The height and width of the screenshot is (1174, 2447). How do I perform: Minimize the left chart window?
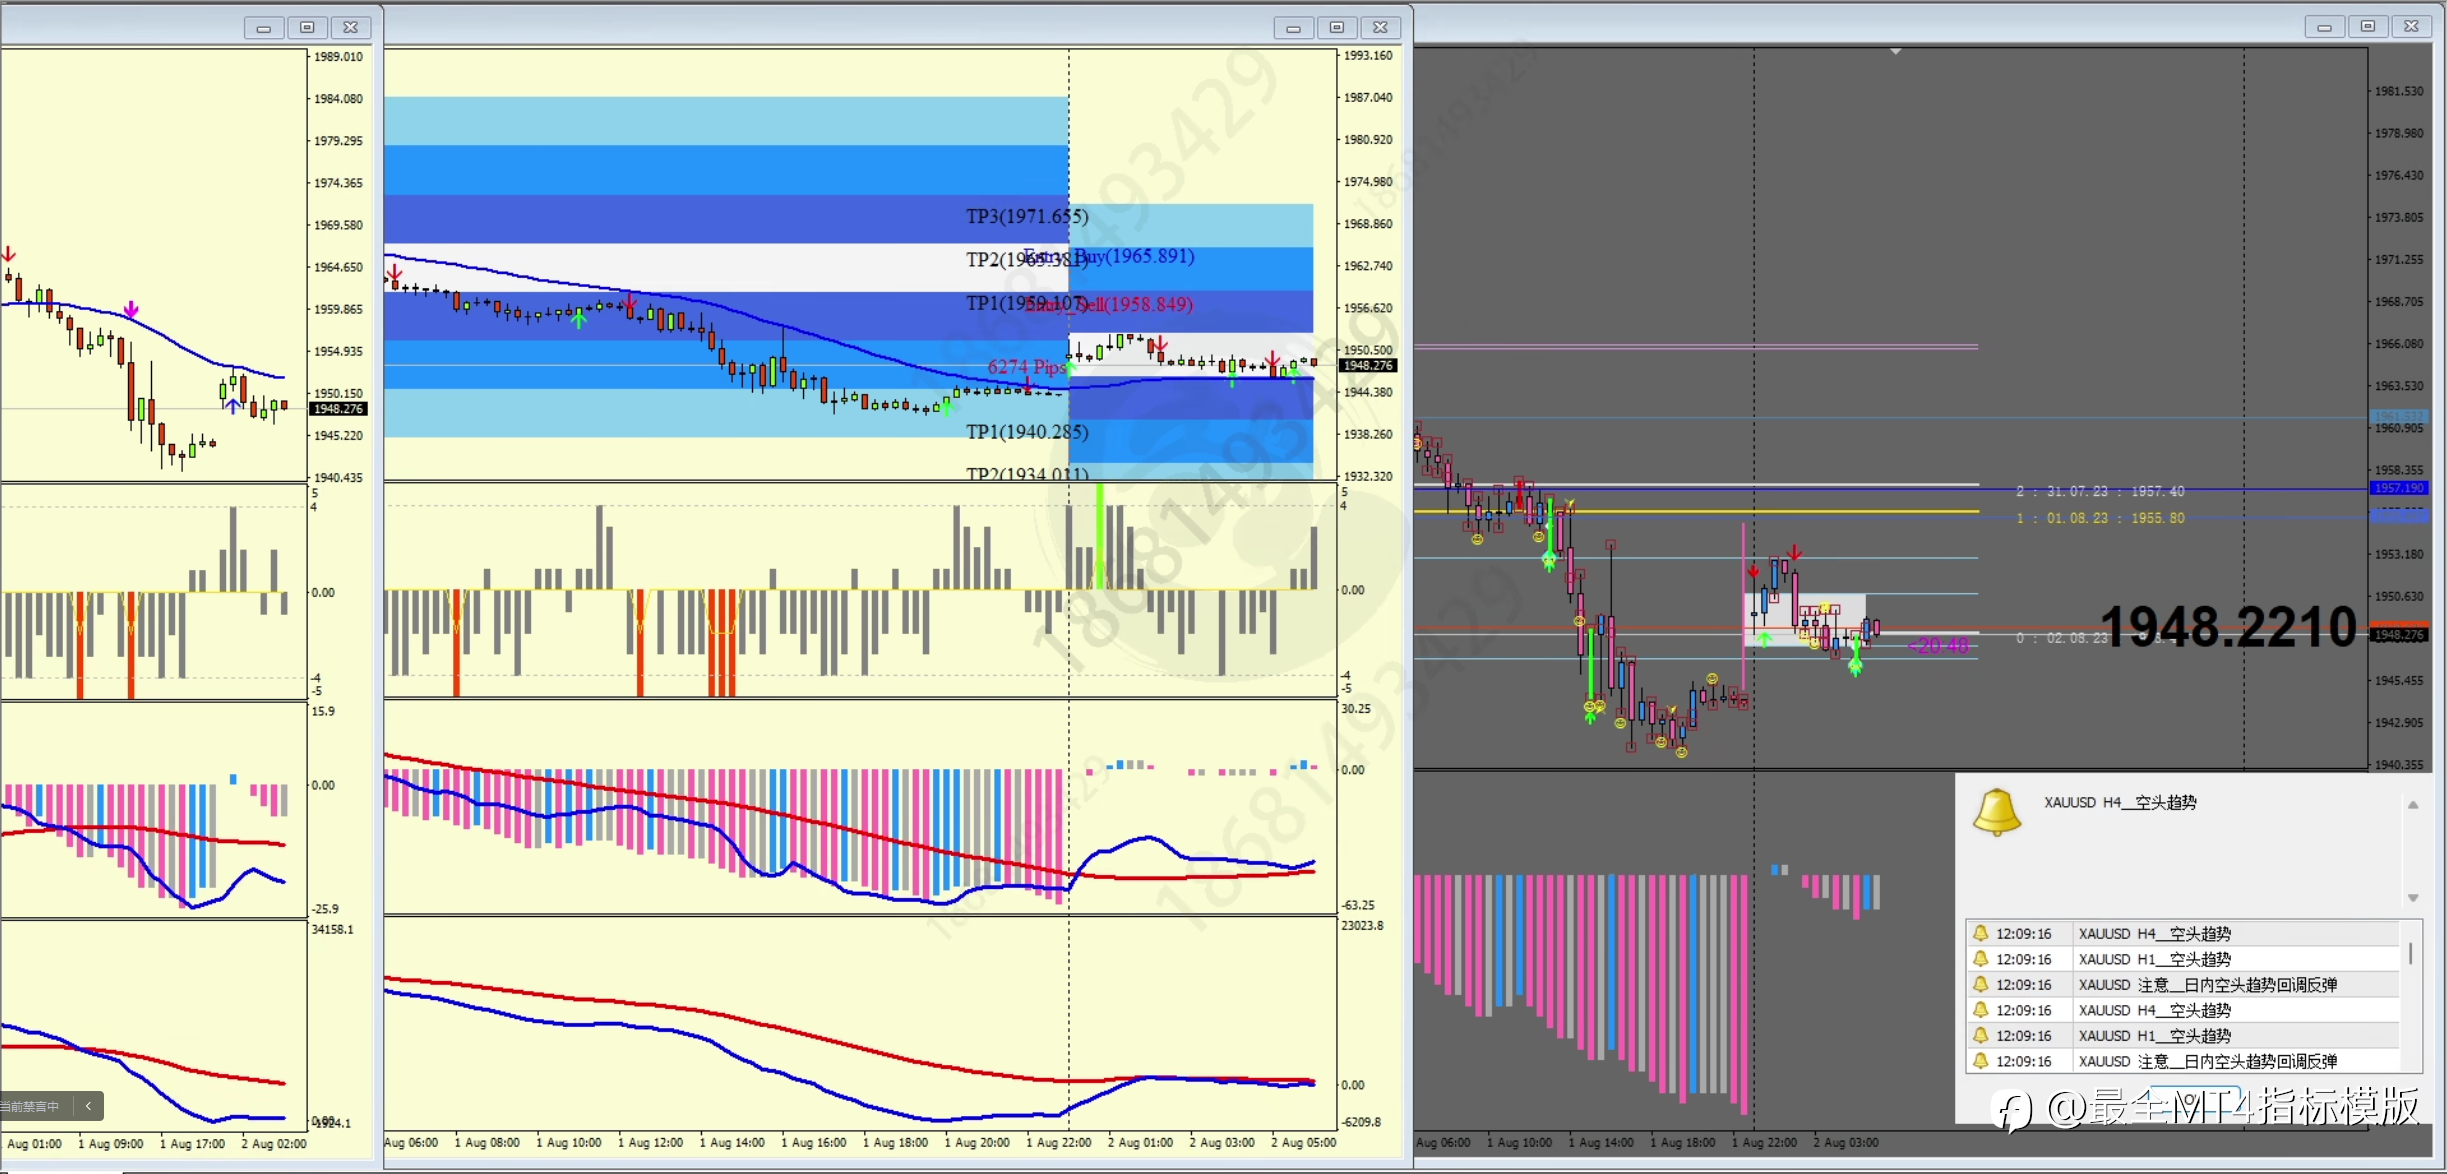pos(263,28)
